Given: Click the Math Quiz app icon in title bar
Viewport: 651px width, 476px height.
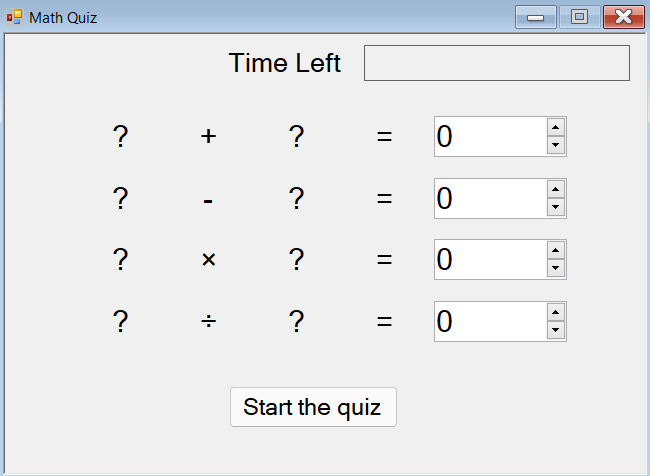Looking at the screenshot, I should (x=14, y=17).
